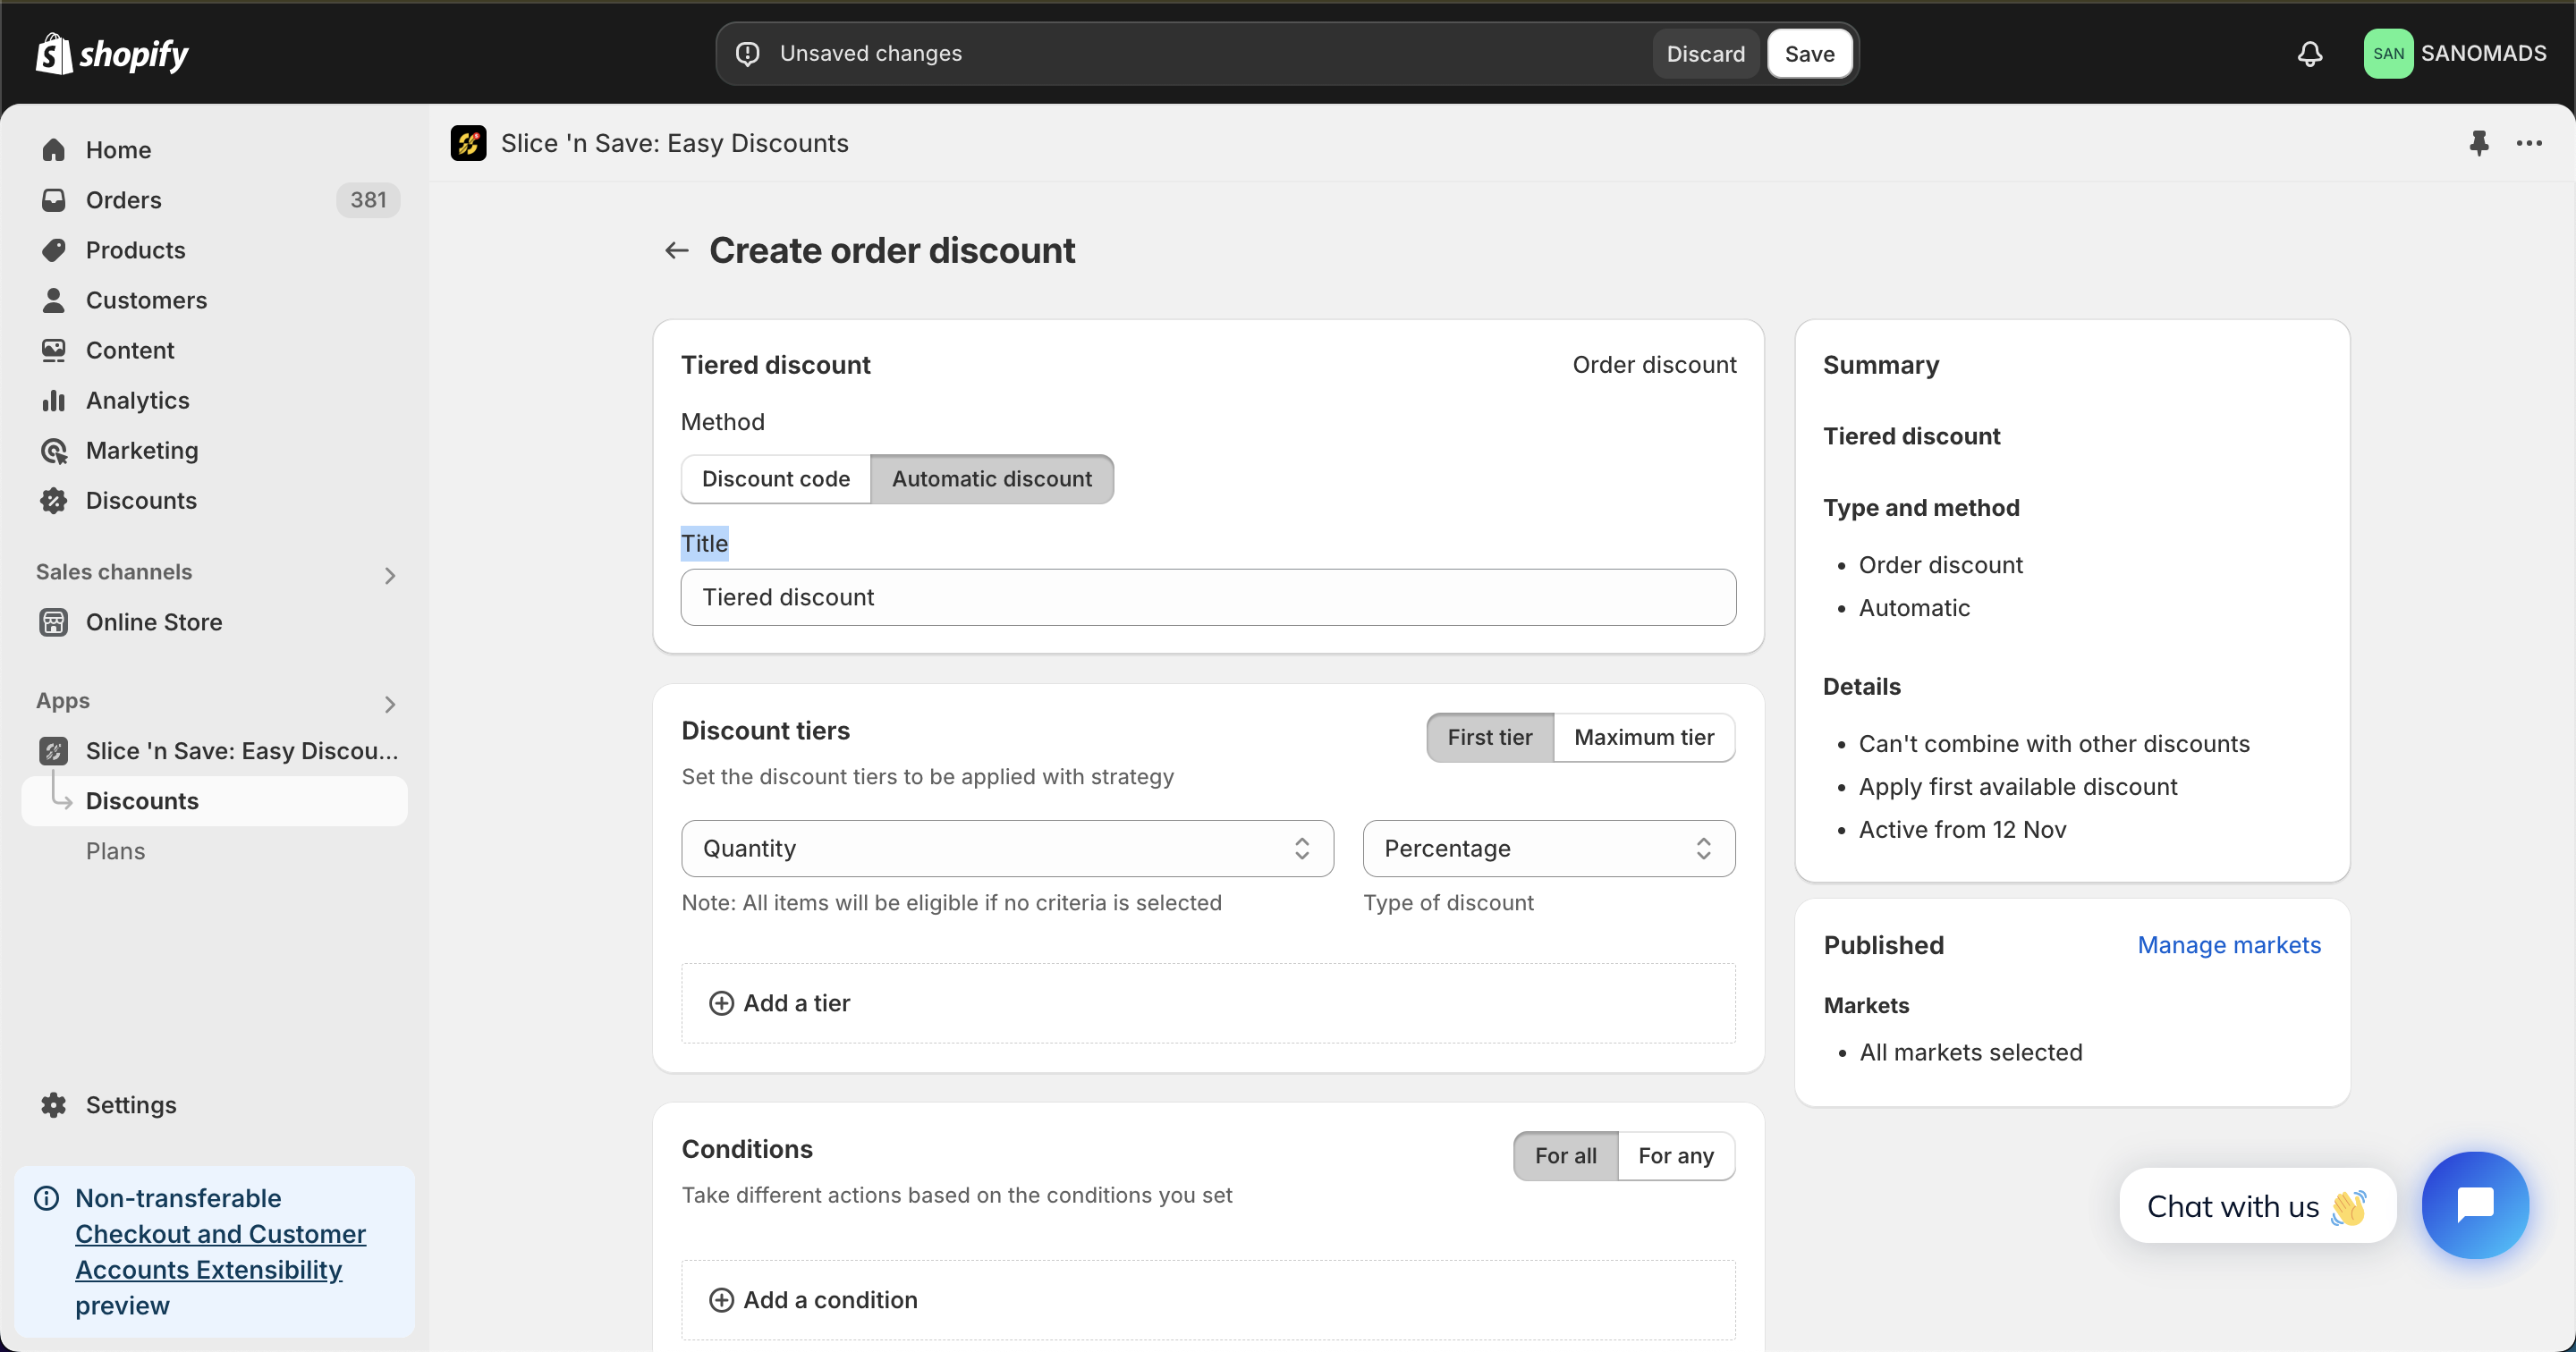Click the Save button
Screen dimensions: 2576x1352
tap(1809, 54)
